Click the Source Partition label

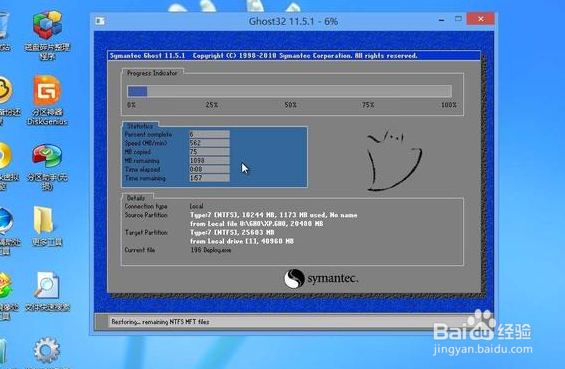(146, 215)
